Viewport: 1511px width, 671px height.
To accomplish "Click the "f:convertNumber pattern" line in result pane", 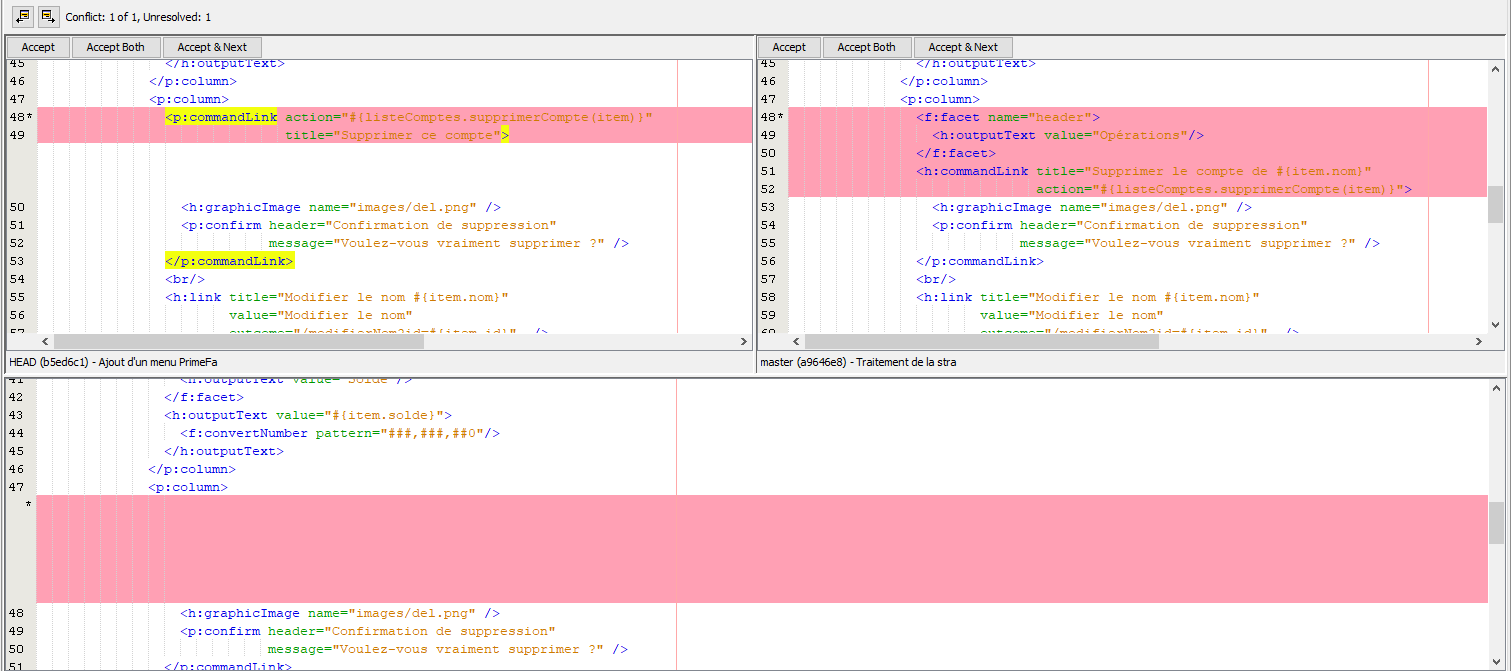I will pyautogui.click(x=340, y=433).
